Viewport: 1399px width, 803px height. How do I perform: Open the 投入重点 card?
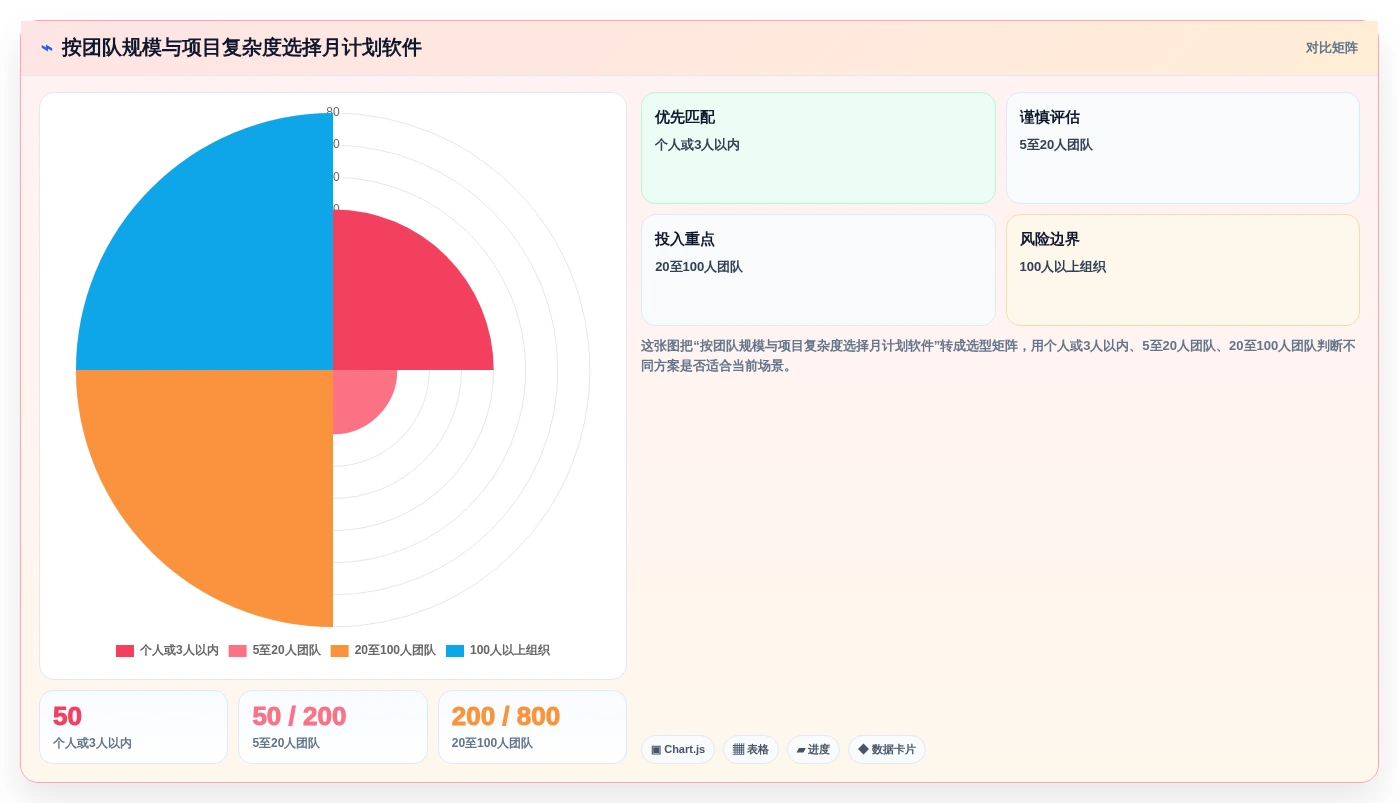(x=818, y=270)
